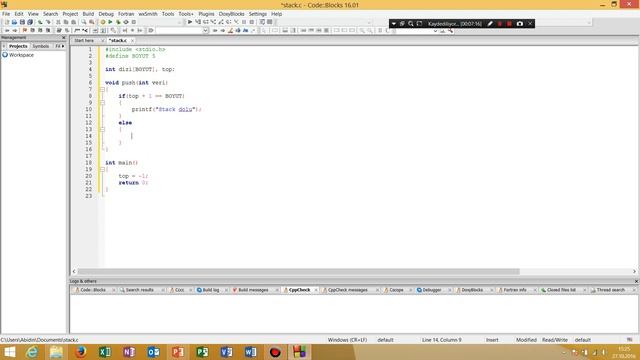Select the stack.c editor tab
Image resolution: width=640 pixels, height=360 pixels.
[x=118, y=40]
